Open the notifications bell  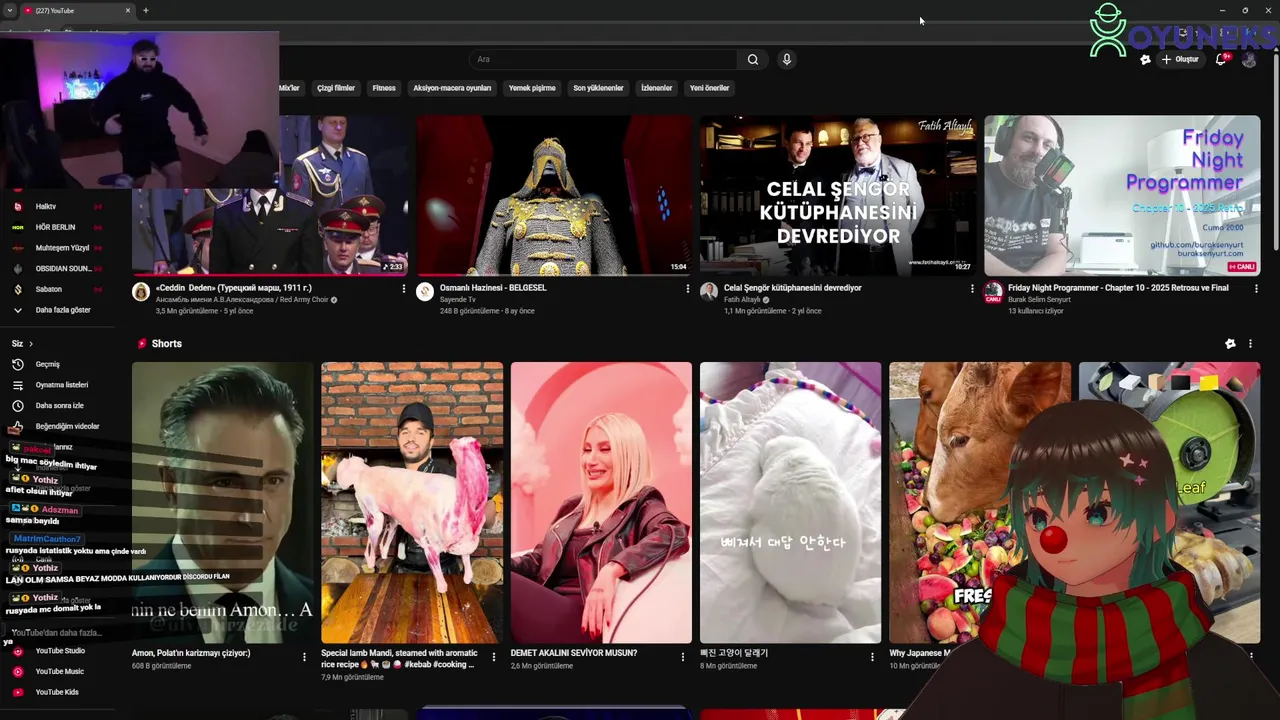pos(1221,59)
